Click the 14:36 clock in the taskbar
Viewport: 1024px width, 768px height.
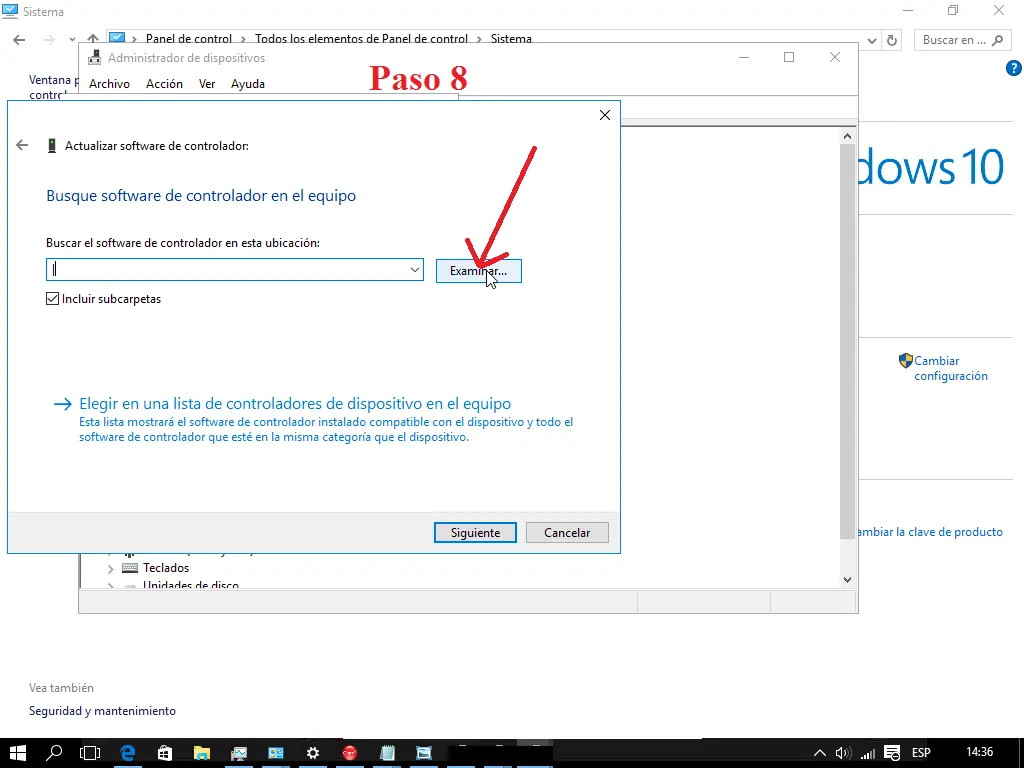point(979,752)
